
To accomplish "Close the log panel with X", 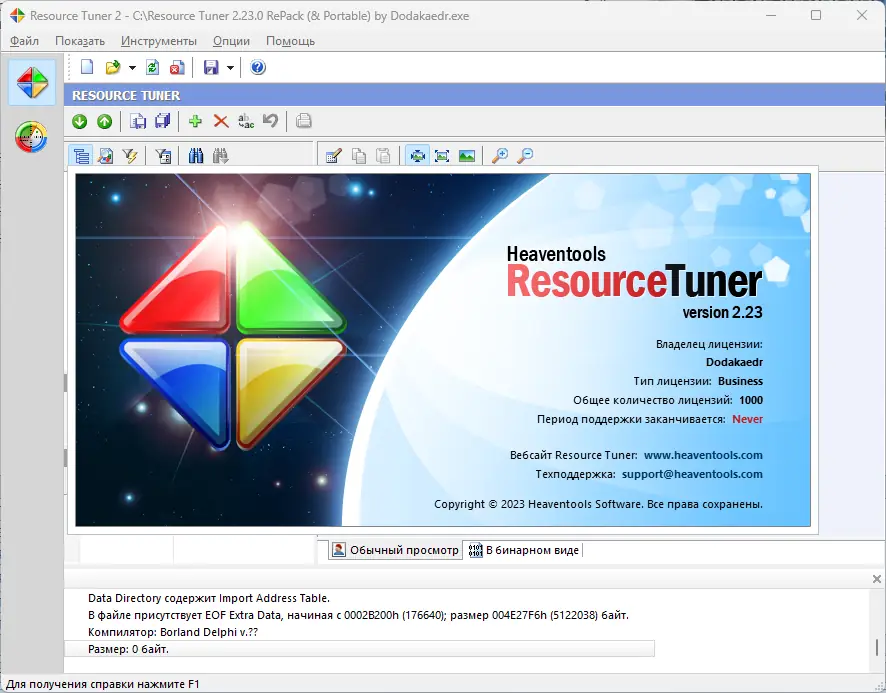I will tap(876, 579).
